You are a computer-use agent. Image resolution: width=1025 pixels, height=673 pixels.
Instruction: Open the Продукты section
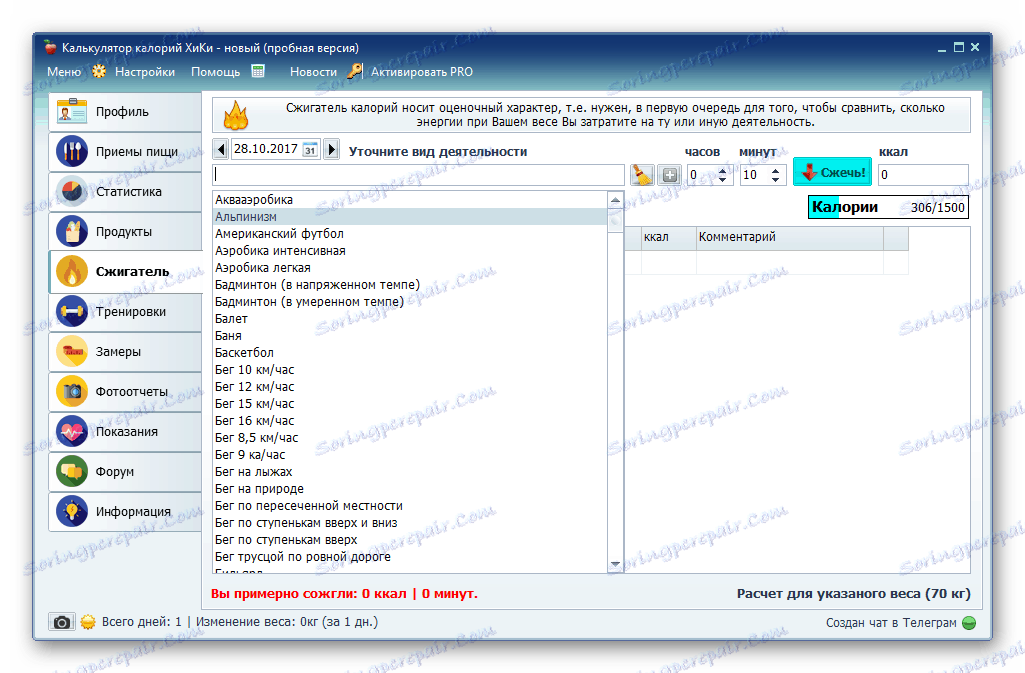pos(126,232)
